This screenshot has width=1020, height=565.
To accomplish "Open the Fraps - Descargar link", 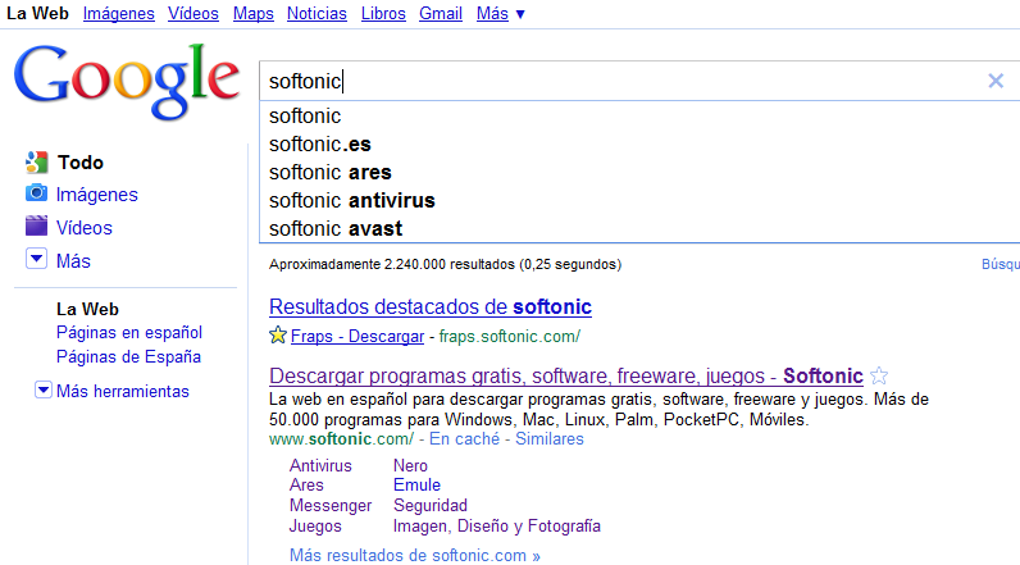I will pyautogui.click(x=357, y=337).
